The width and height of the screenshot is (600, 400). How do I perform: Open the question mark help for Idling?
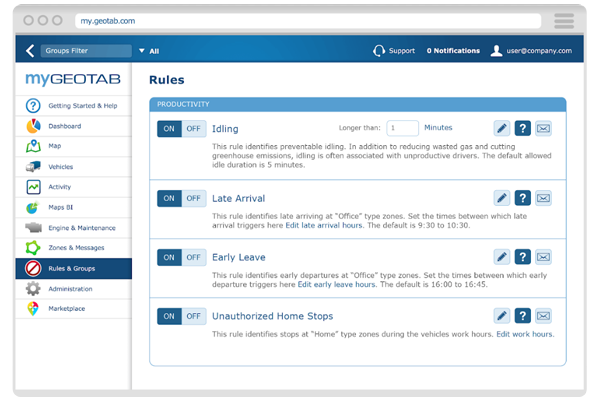point(522,128)
